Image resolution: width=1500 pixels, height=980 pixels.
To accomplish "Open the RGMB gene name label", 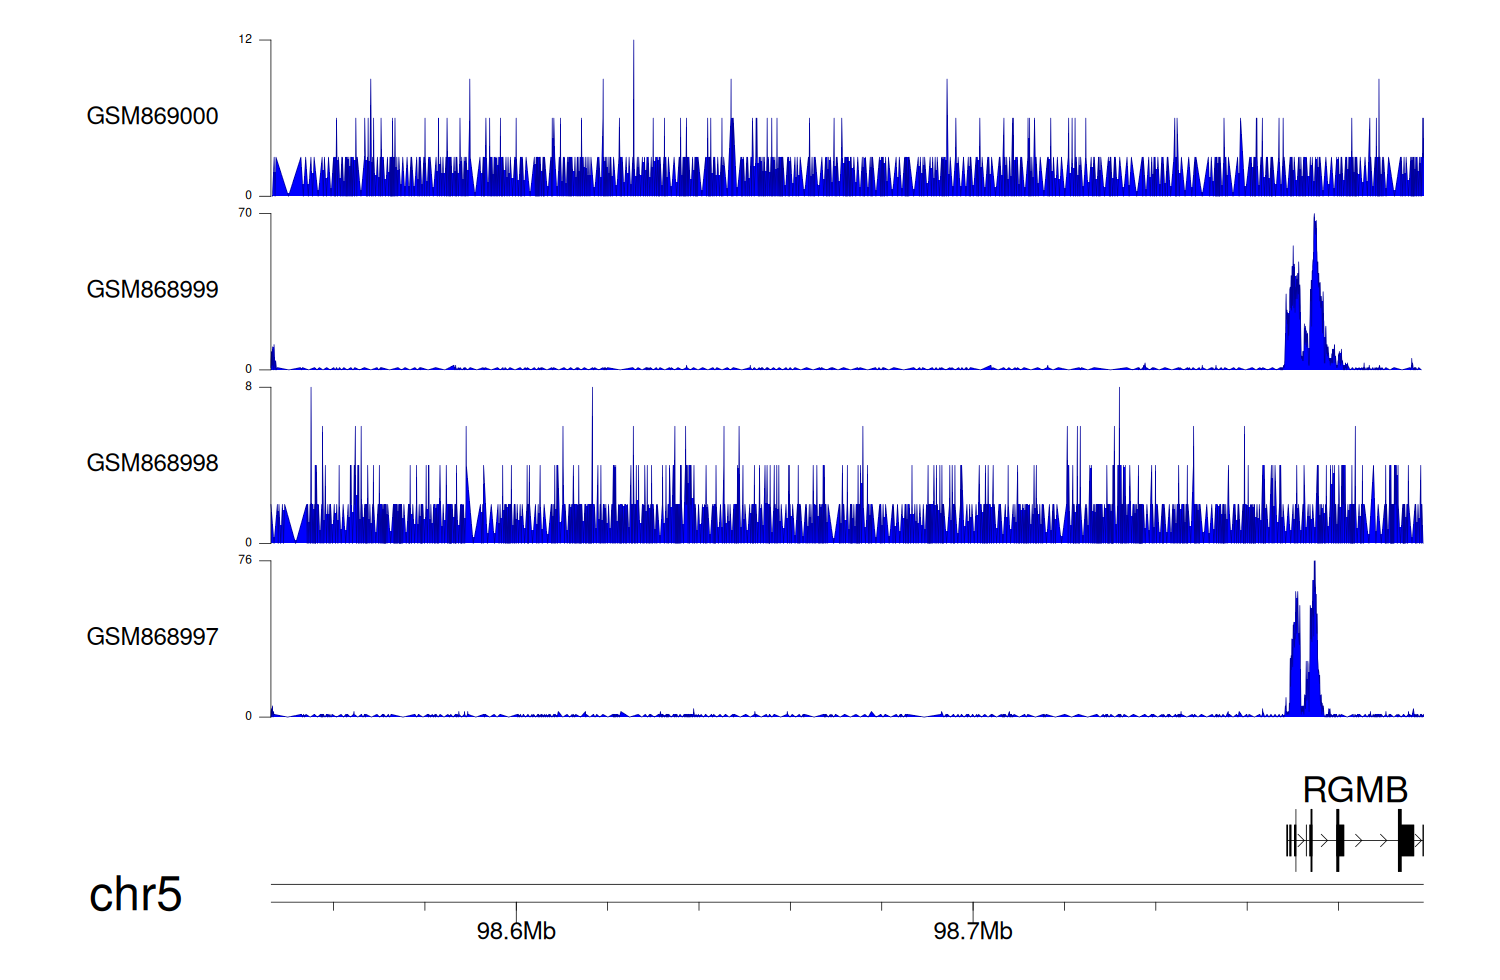I will 1354,790.
